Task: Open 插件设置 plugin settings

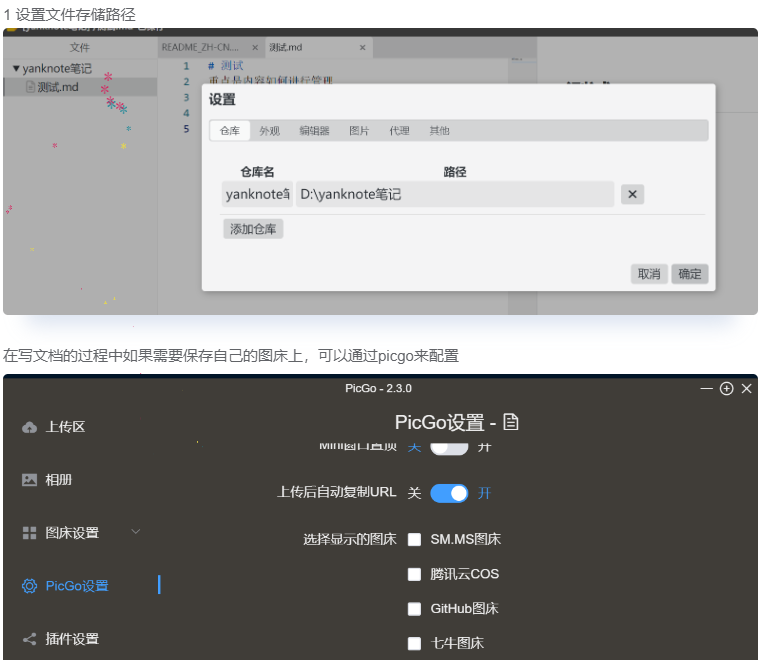Action: (61, 639)
